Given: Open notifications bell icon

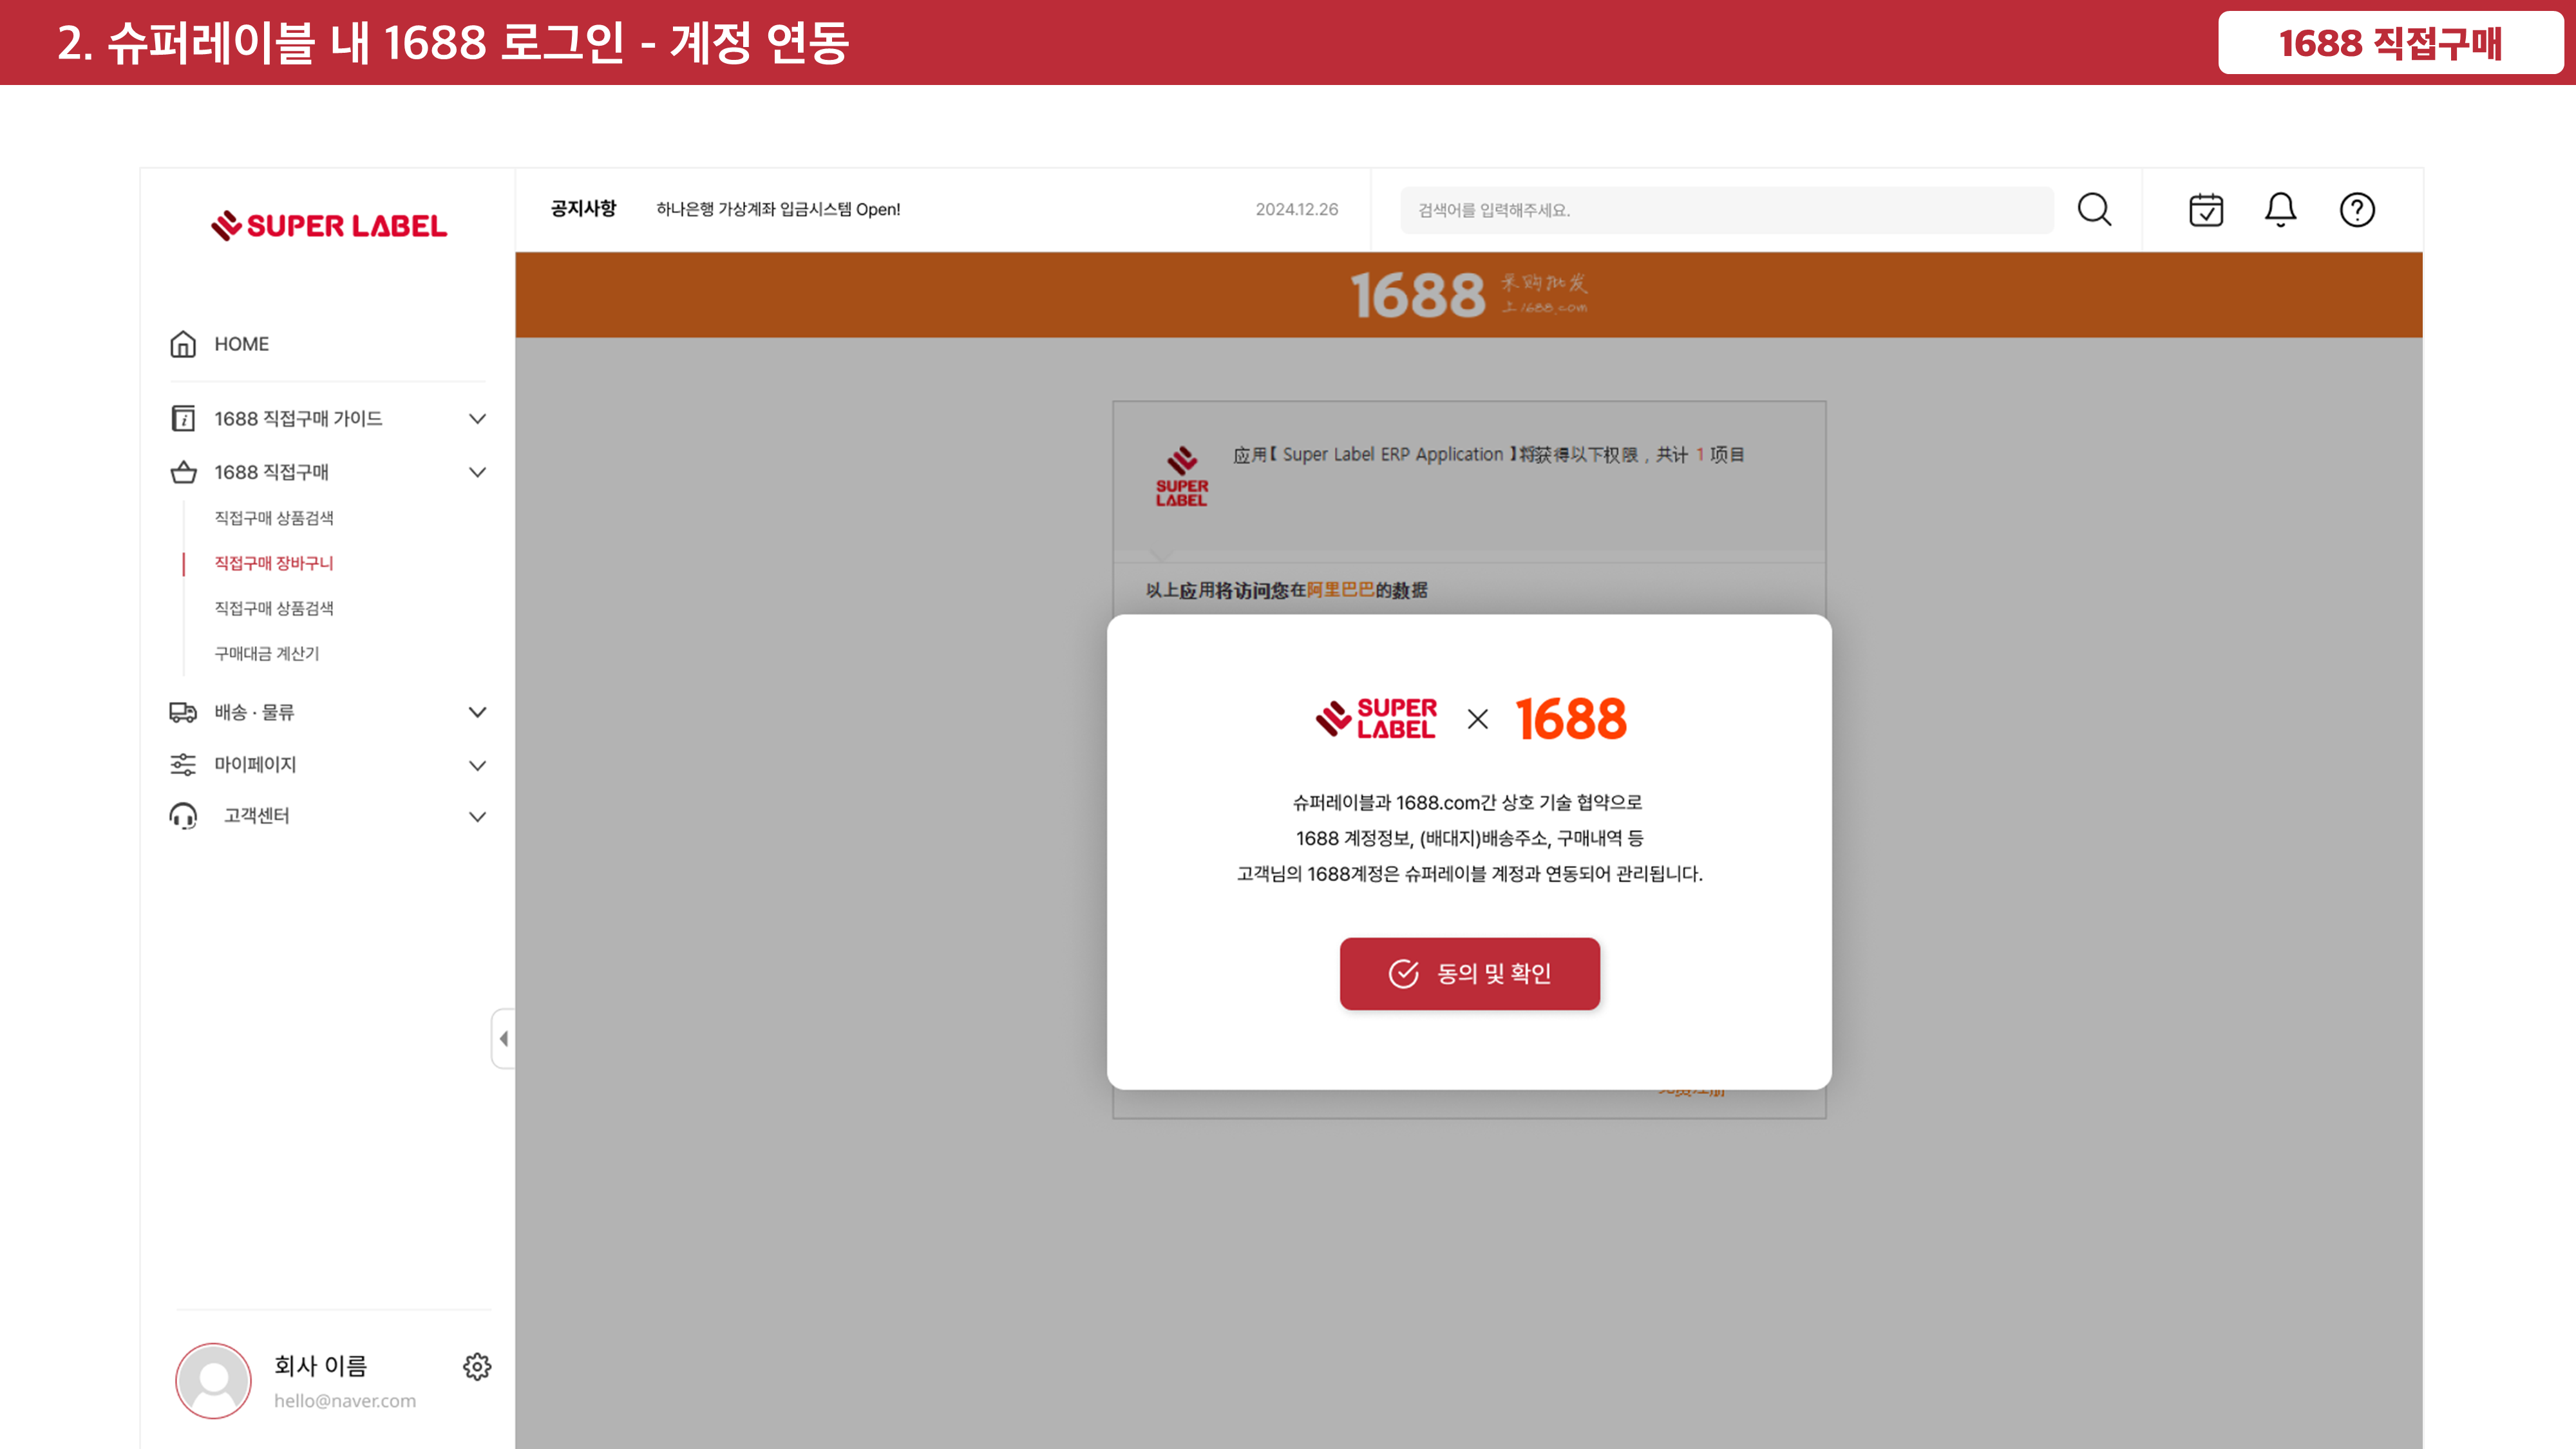Looking at the screenshot, I should click(x=2281, y=210).
